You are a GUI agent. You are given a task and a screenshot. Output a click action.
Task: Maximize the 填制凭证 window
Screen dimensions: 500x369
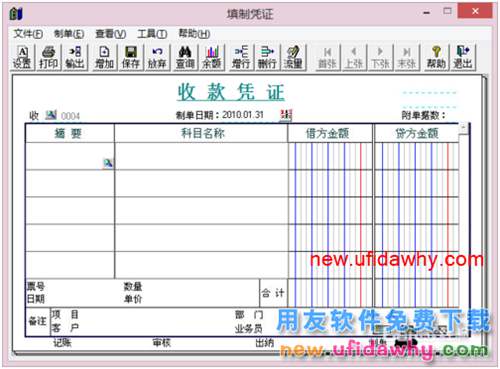448,11
